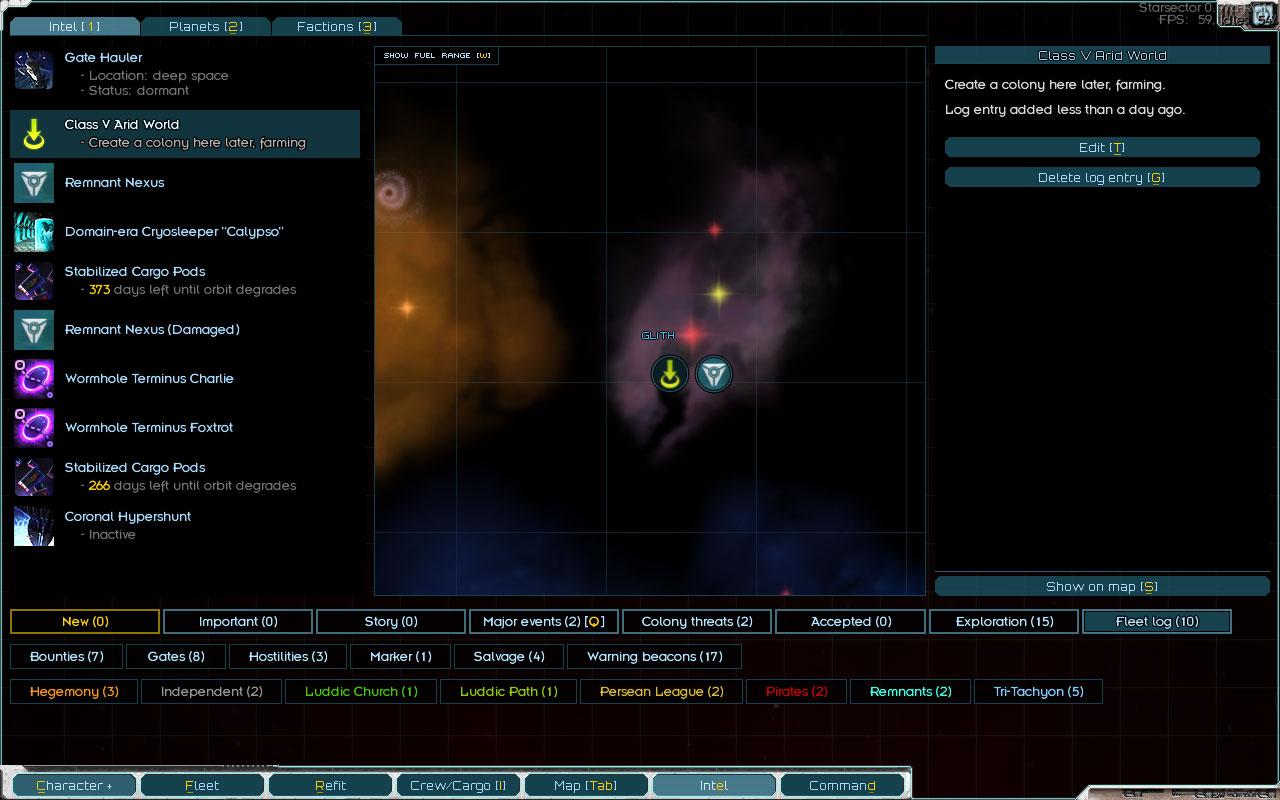Click the Gate Hauler ship icon
Image resolution: width=1280 pixels, height=800 pixels.
[34, 71]
